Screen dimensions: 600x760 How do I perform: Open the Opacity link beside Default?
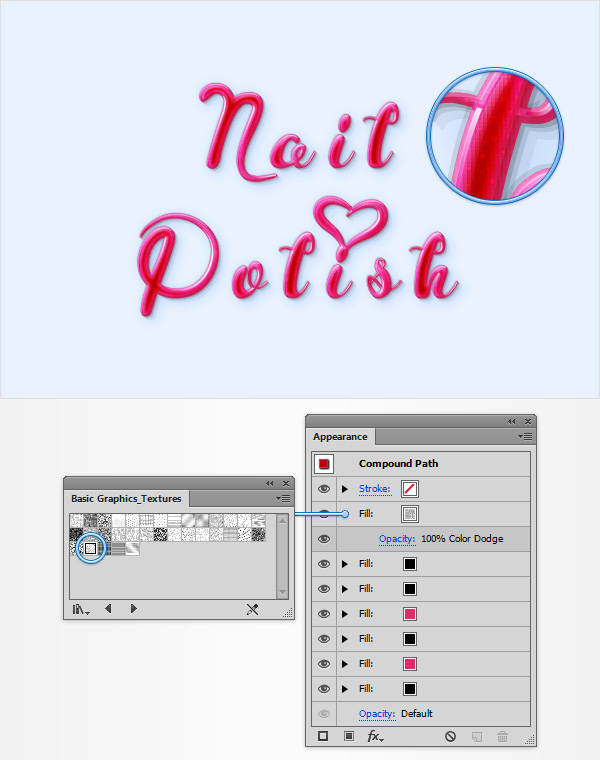pyautogui.click(x=377, y=714)
